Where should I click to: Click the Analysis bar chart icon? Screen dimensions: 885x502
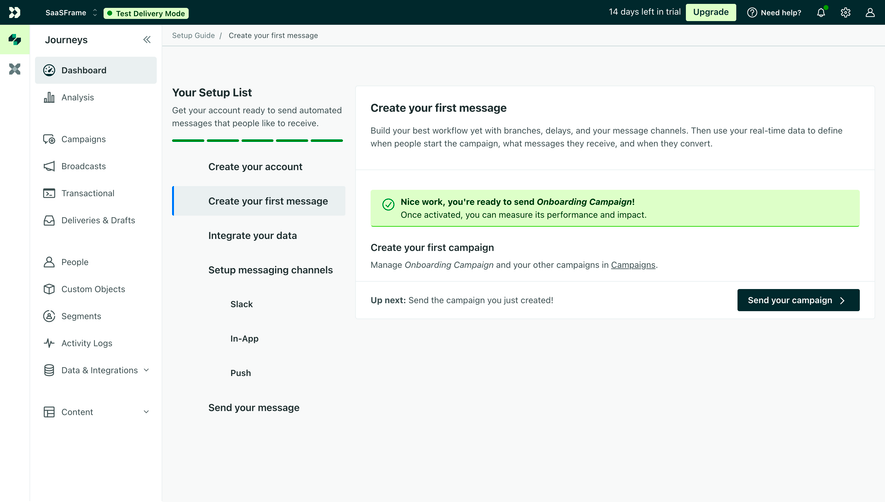tap(49, 97)
